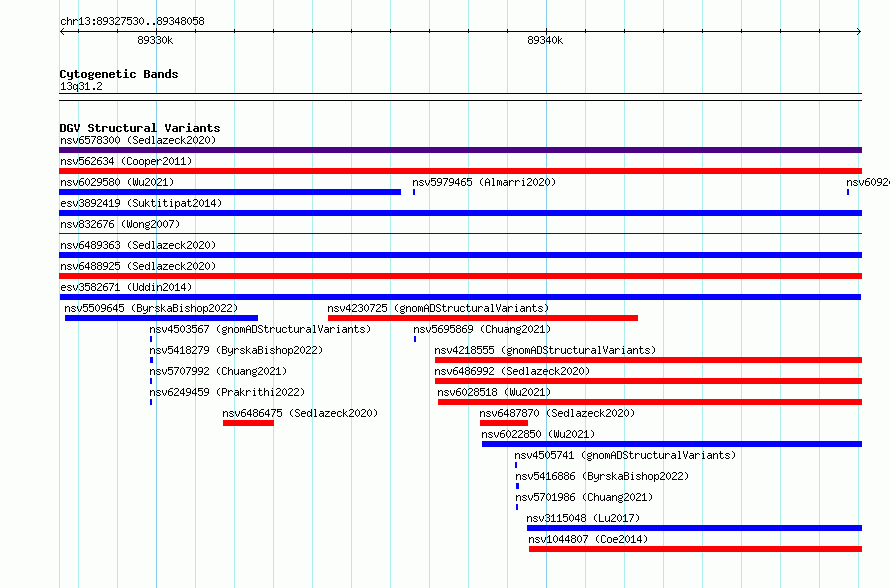Click the DGV Structural Variants track title
This screenshot has height=588, width=890.
[x=140, y=128]
